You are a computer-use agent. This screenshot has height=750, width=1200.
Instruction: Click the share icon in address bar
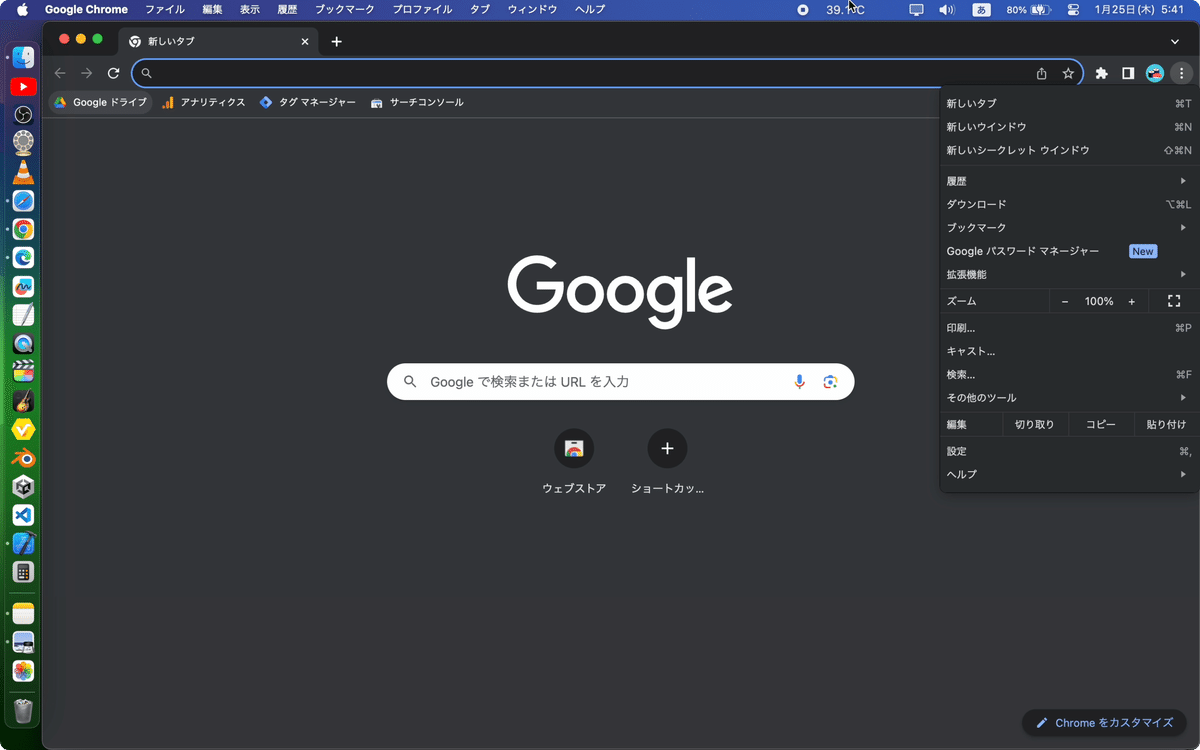pos(1042,73)
